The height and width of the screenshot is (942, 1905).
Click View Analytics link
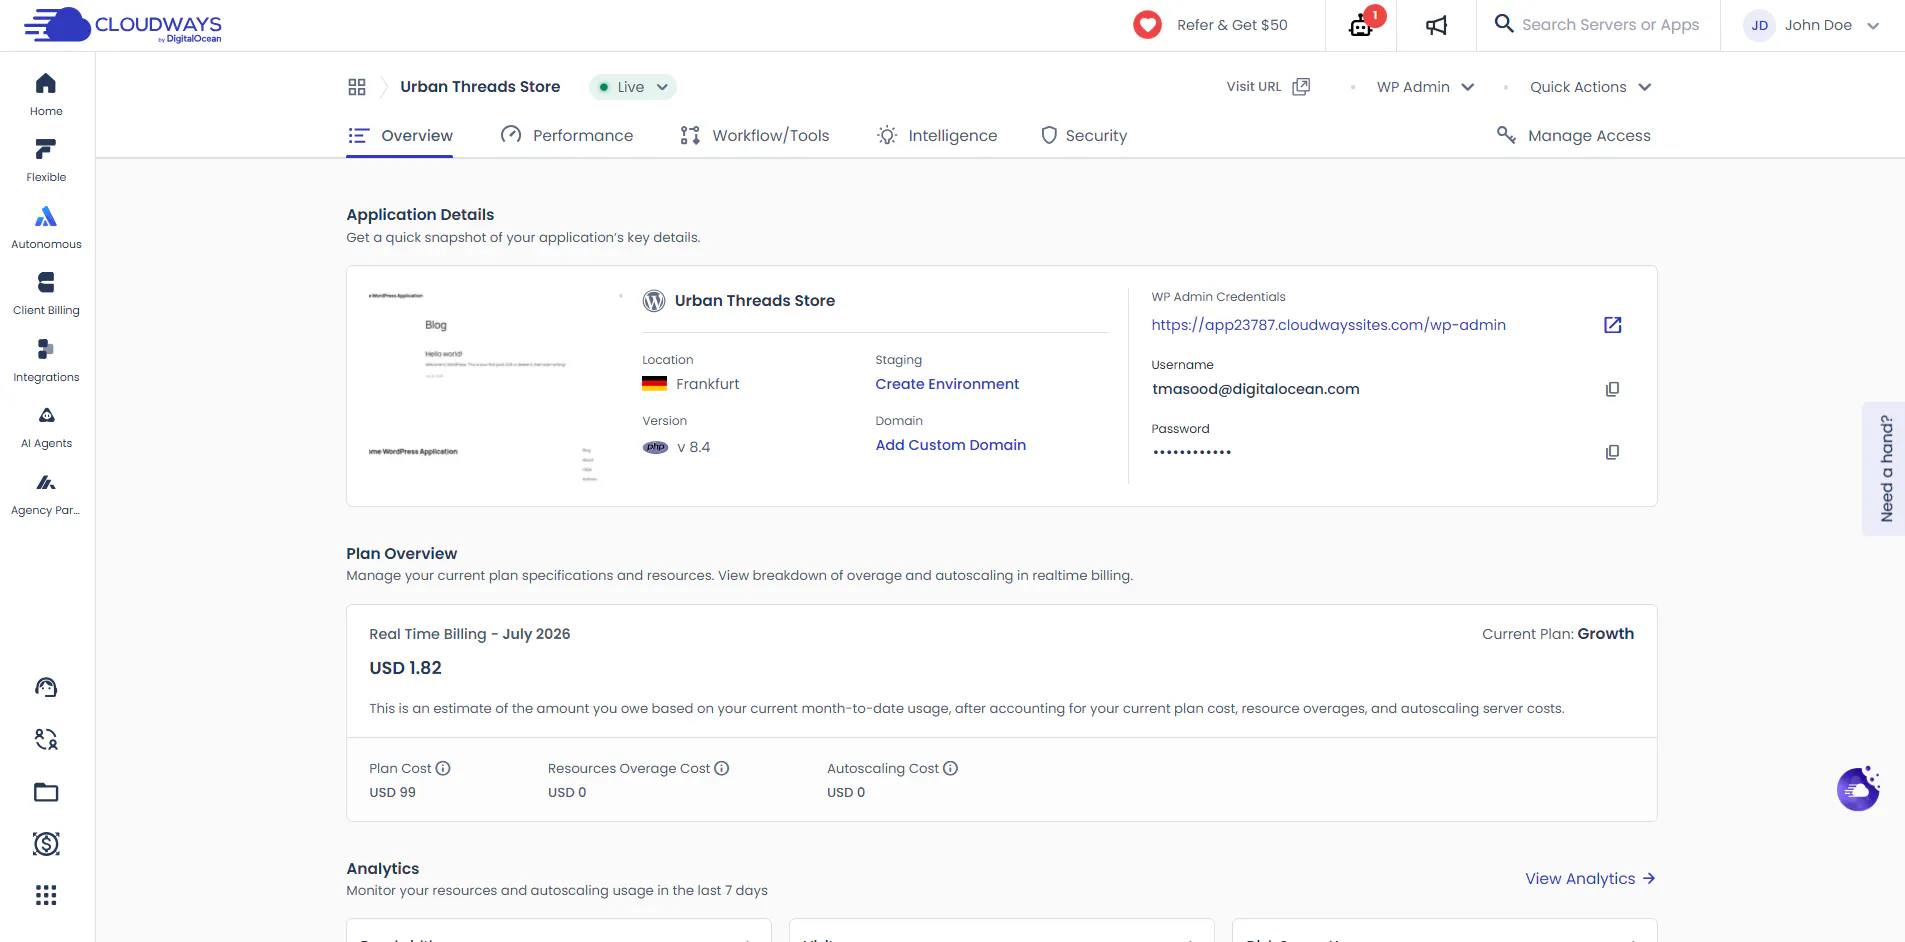click(1590, 879)
